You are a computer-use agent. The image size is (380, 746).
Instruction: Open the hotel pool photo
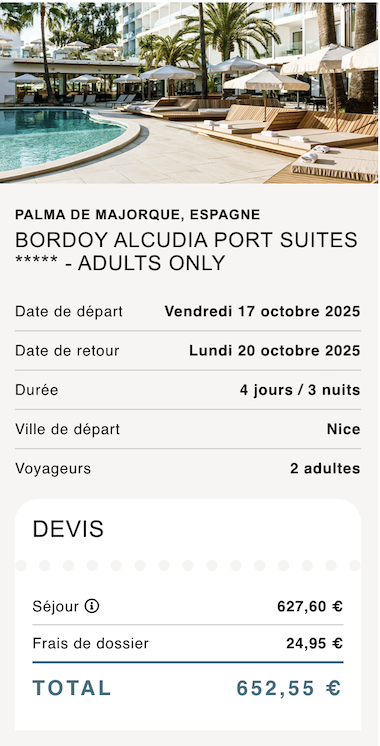click(x=190, y=92)
